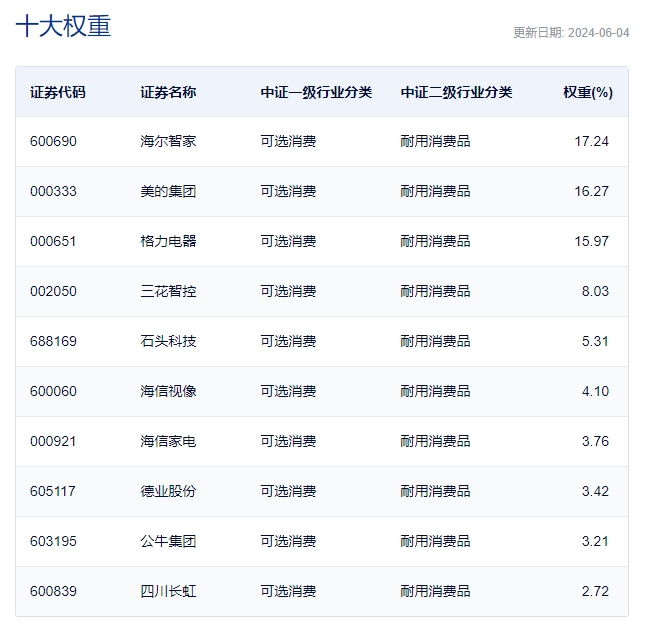Select stock name 公牛集团
The width and height of the screenshot is (645, 630).
[168, 542]
